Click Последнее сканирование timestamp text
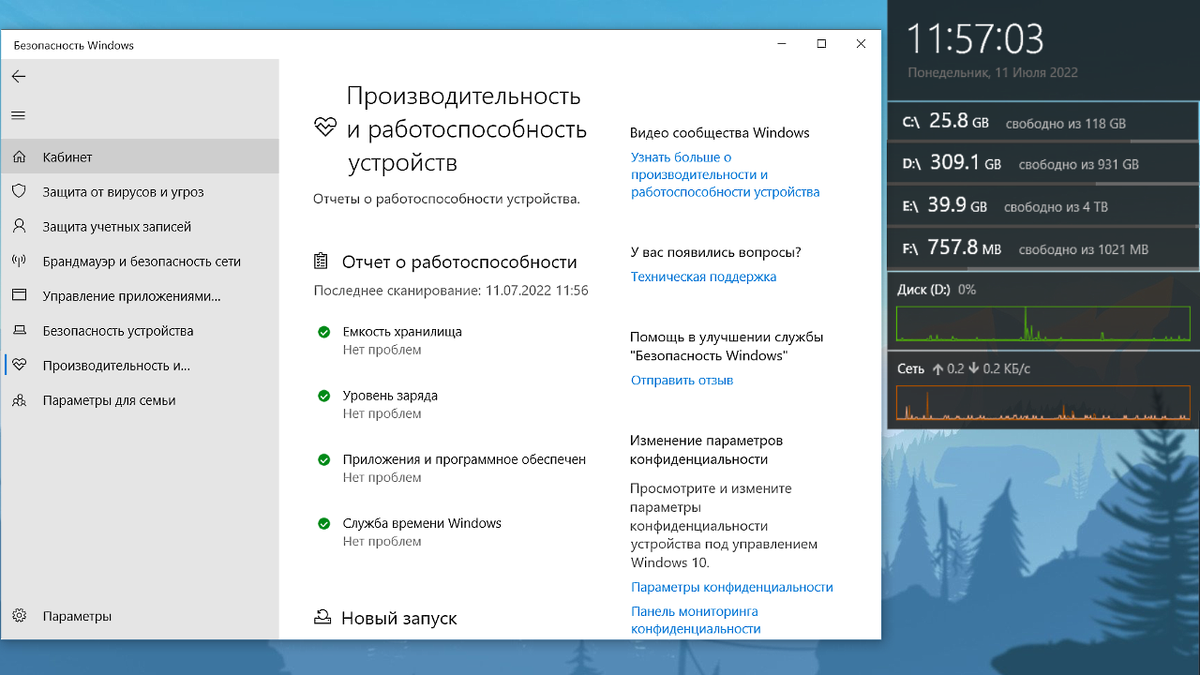 coord(451,291)
